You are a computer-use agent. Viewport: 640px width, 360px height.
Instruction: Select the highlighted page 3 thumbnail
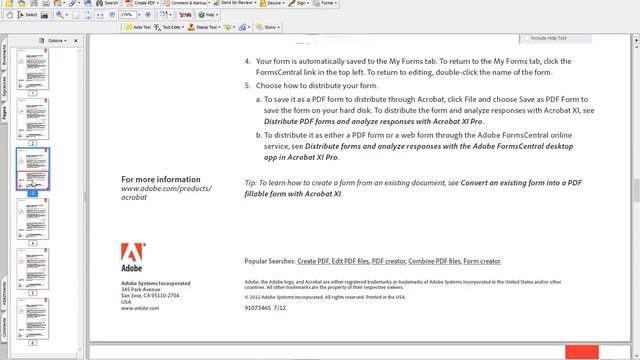click(x=33, y=169)
